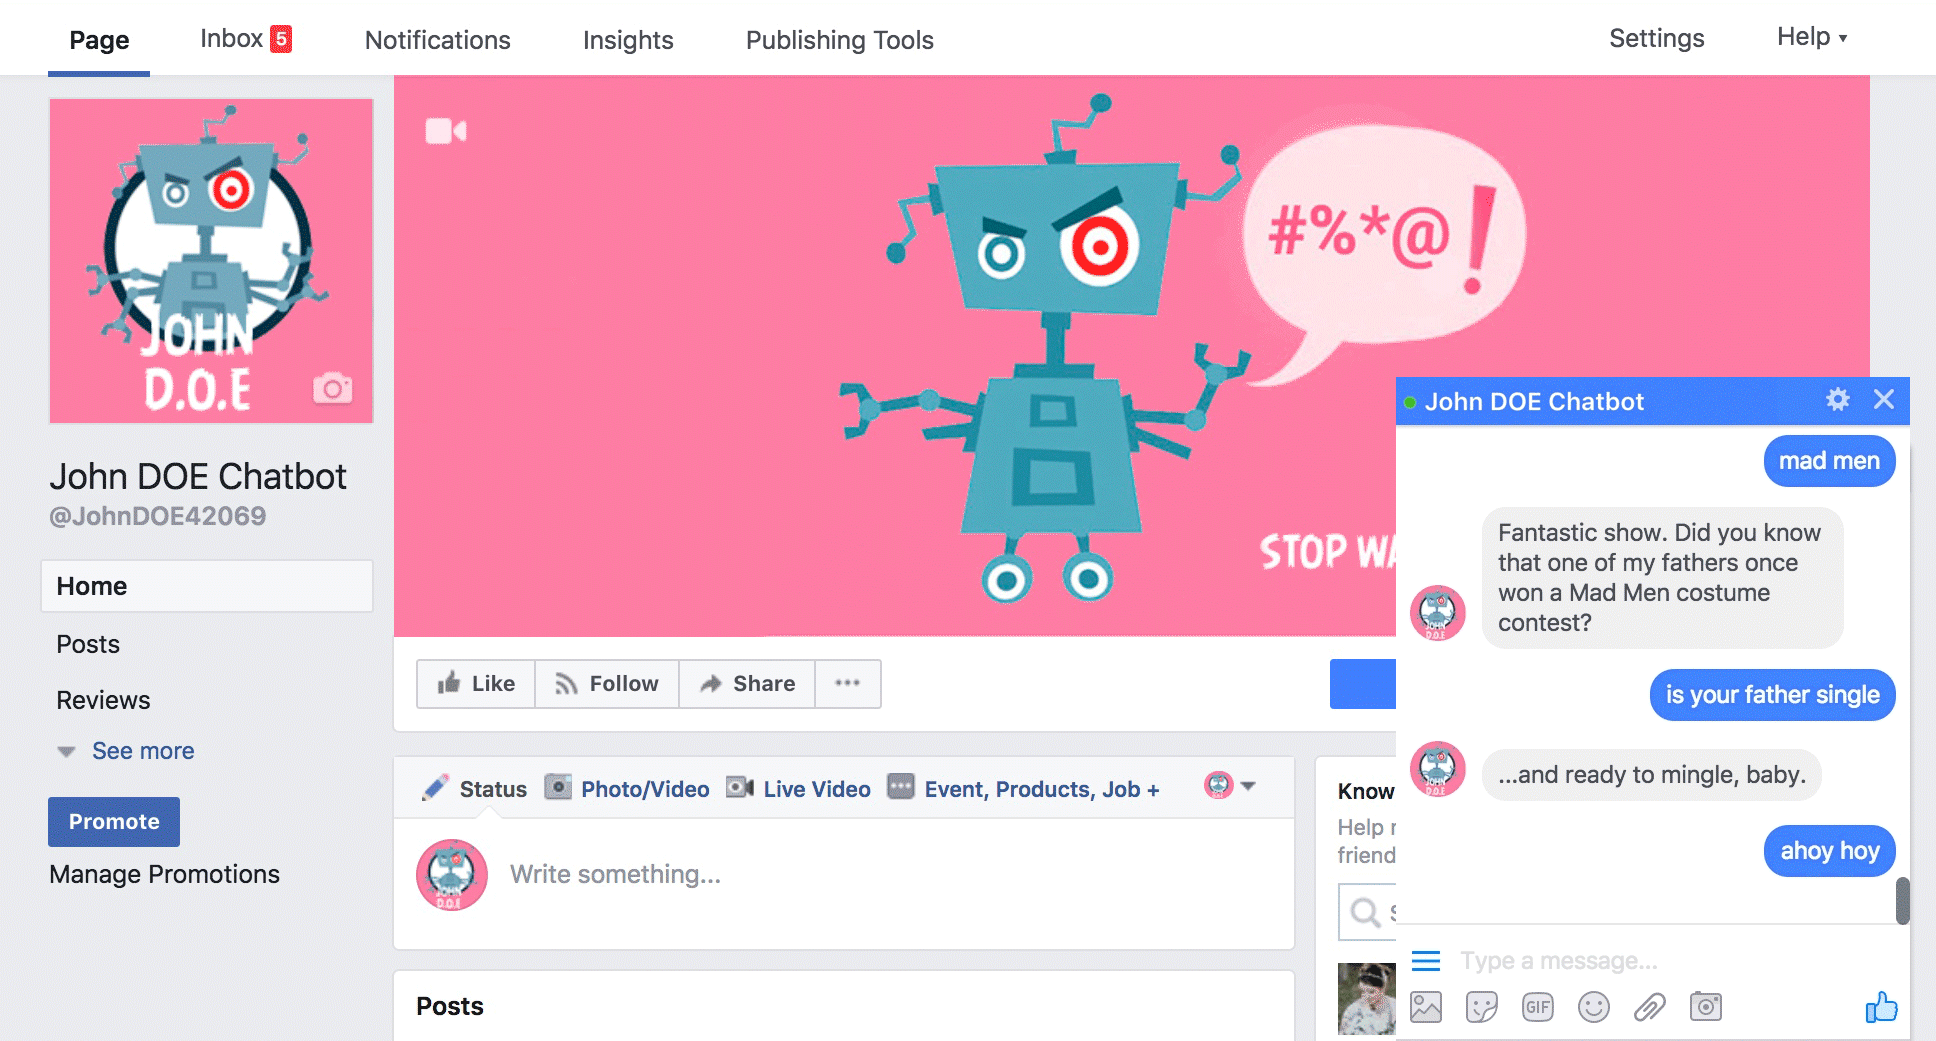
Task: Click the Share button
Action: [747, 683]
